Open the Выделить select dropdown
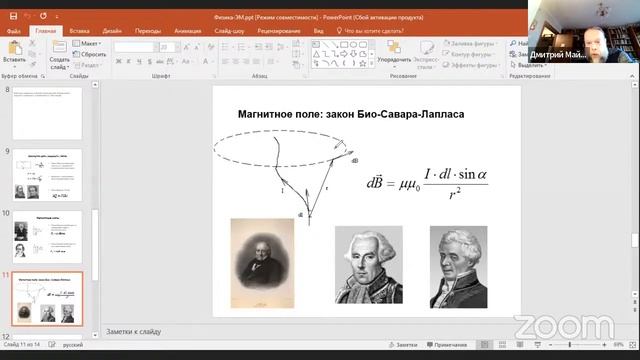This screenshot has width=640, height=360. (529, 65)
